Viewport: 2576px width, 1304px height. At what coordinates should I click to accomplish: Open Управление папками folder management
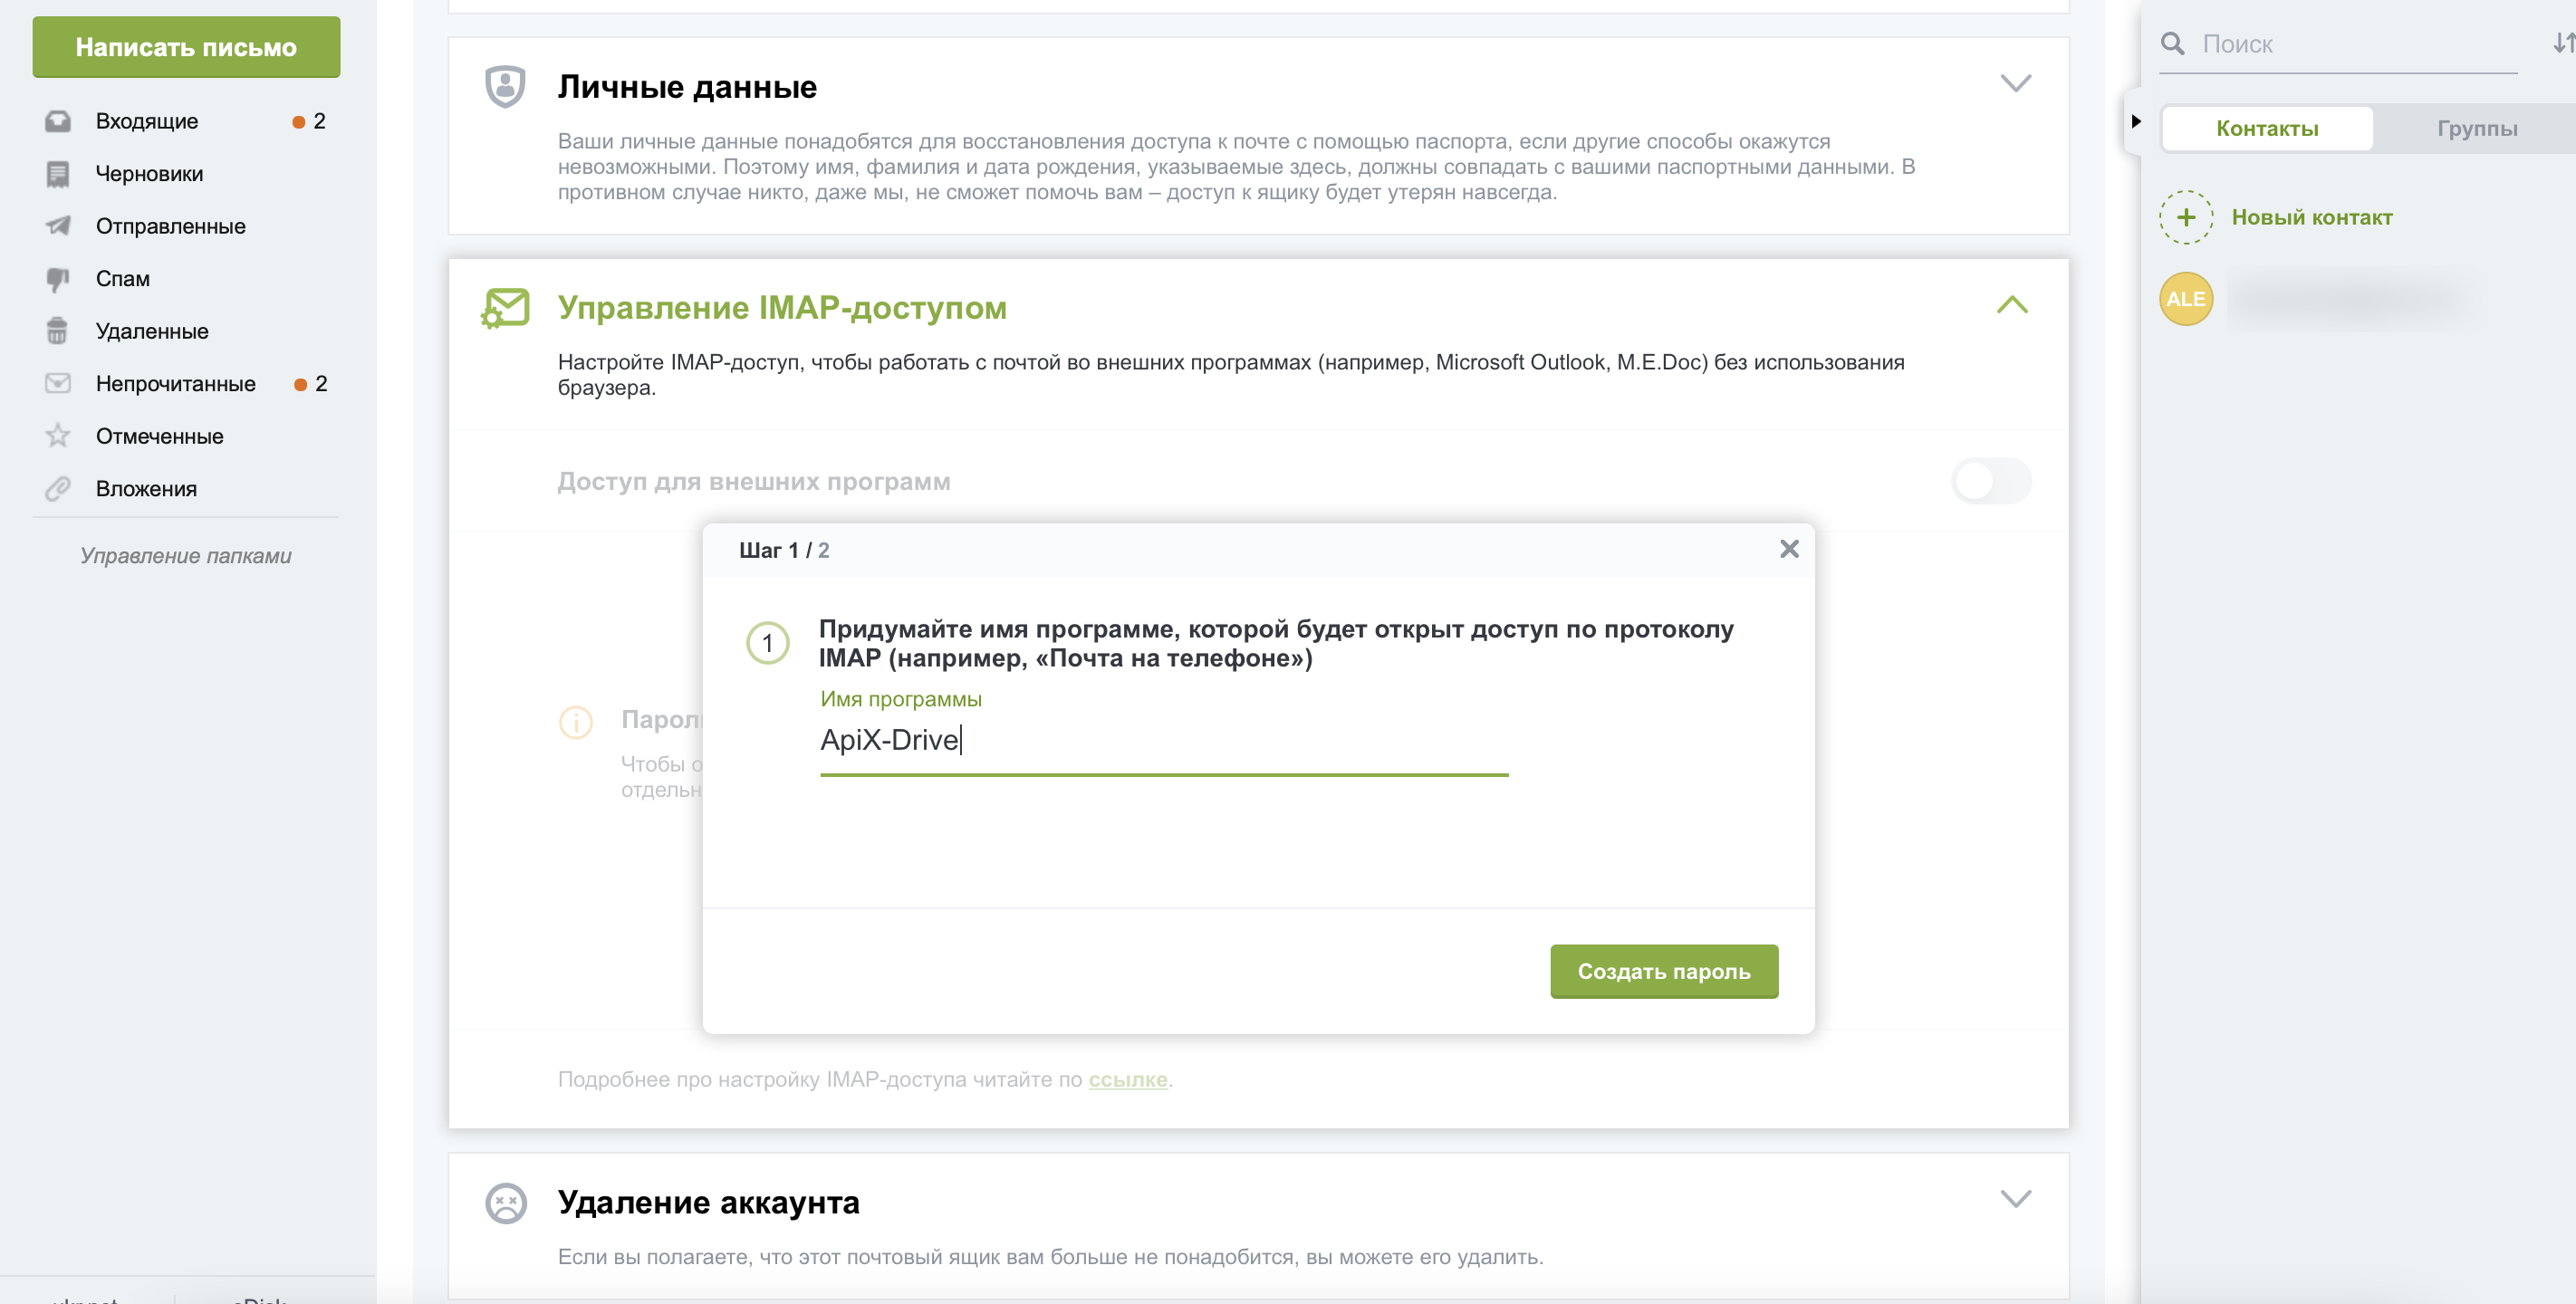(185, 555)
